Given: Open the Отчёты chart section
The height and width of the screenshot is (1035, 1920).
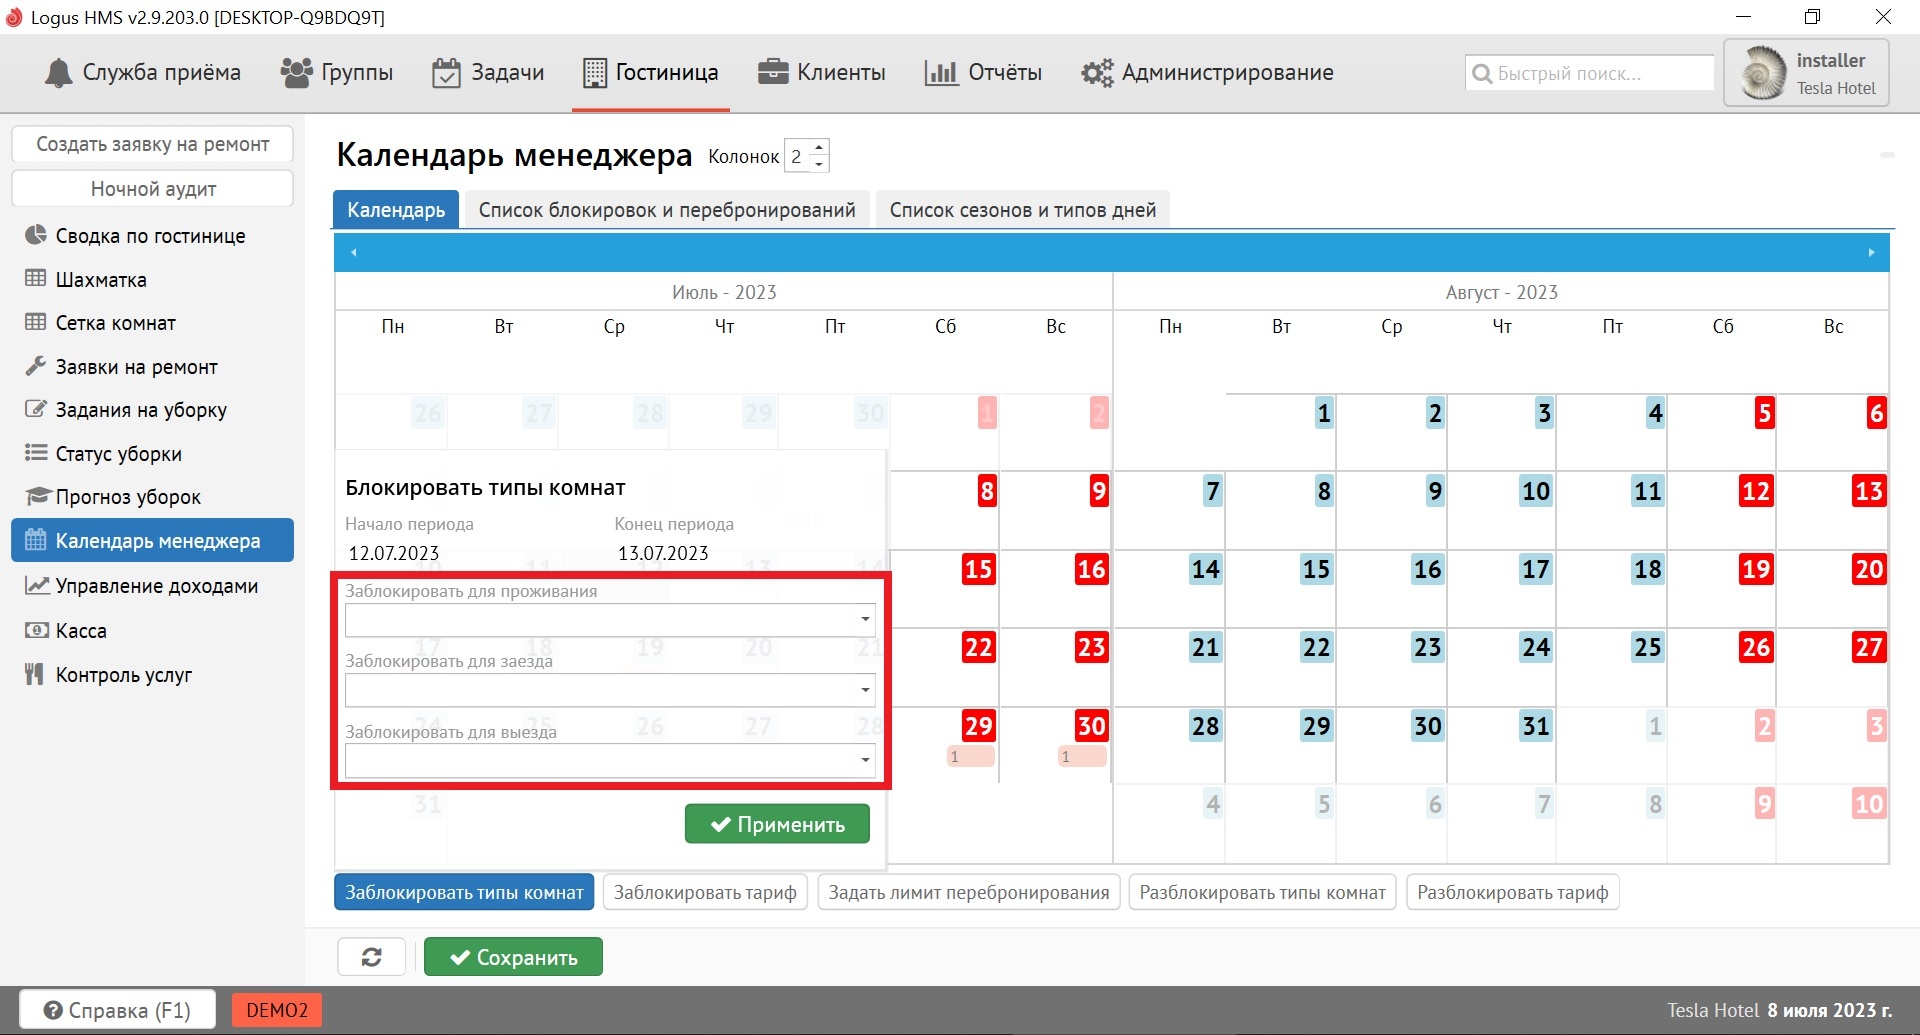Looking at the screenshot, I should [x=983, y=73].
